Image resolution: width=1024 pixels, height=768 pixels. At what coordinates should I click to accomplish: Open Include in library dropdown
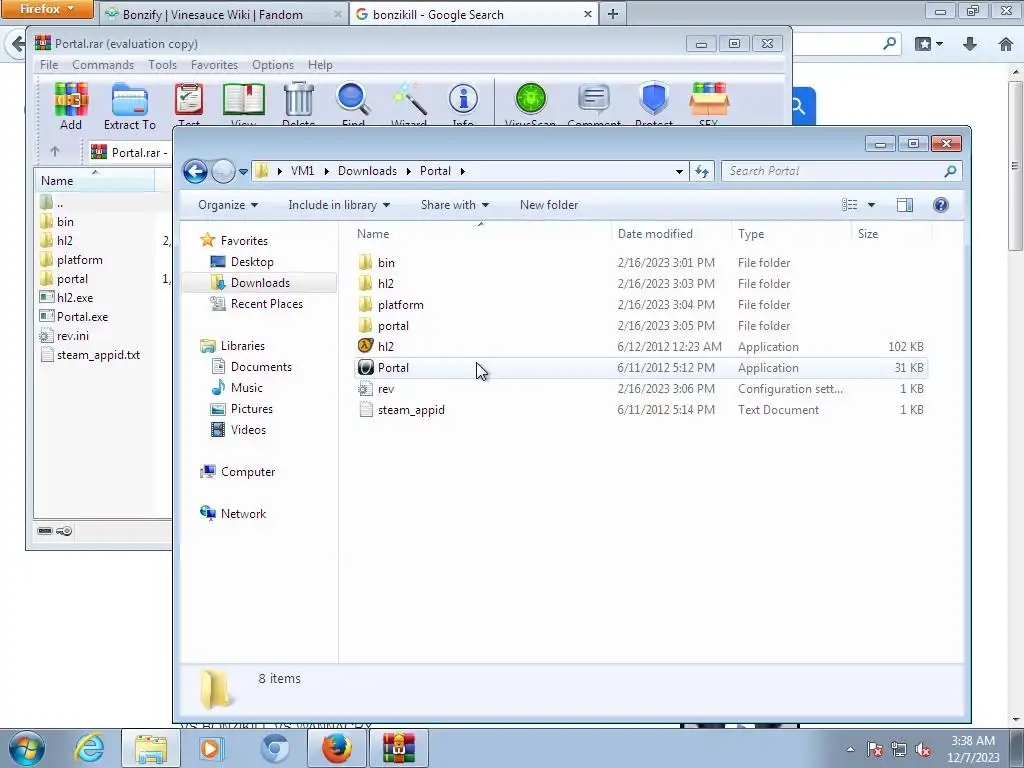339,205
